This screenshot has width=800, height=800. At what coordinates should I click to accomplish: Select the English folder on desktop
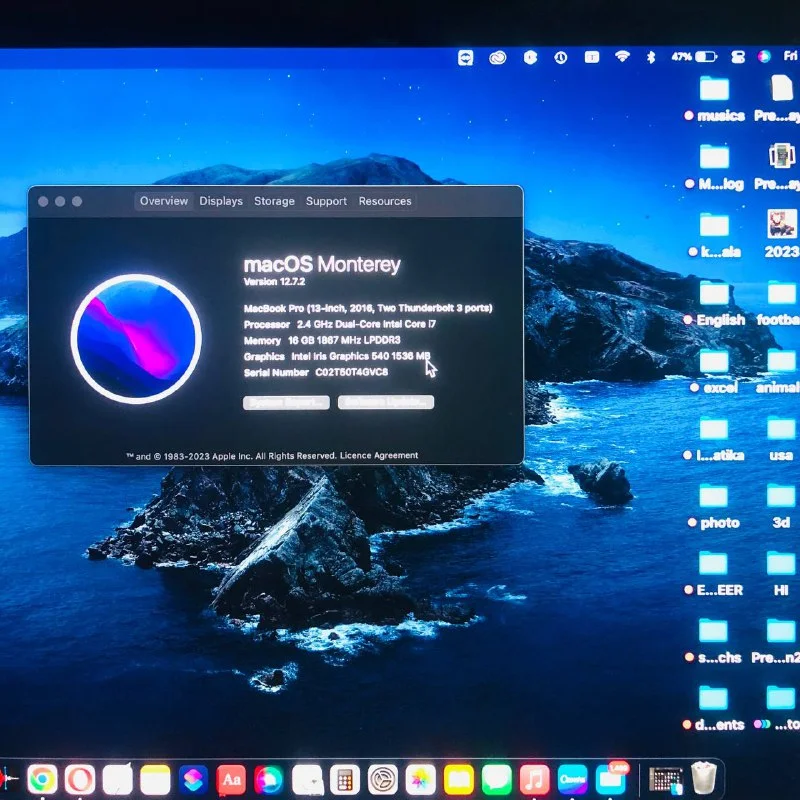pos(714,295)
